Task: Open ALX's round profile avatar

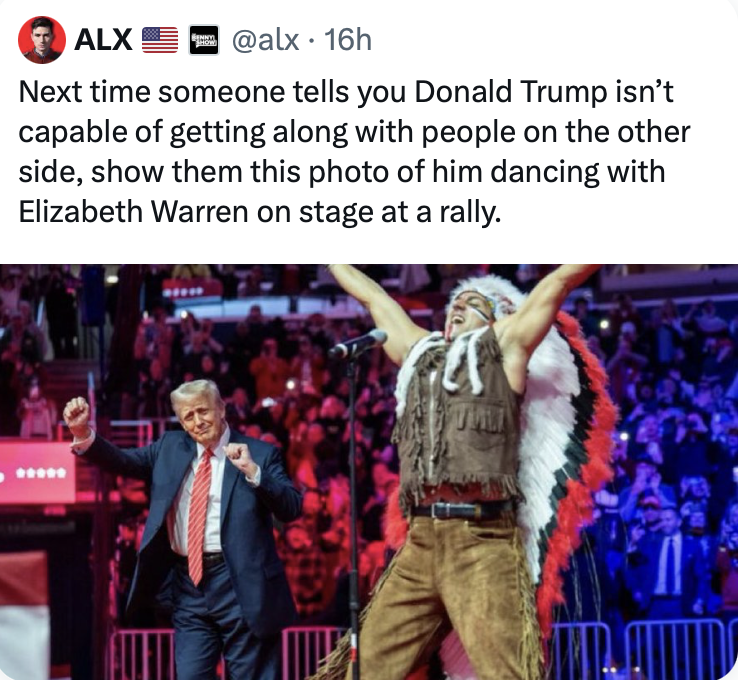Action: [41, 40]
